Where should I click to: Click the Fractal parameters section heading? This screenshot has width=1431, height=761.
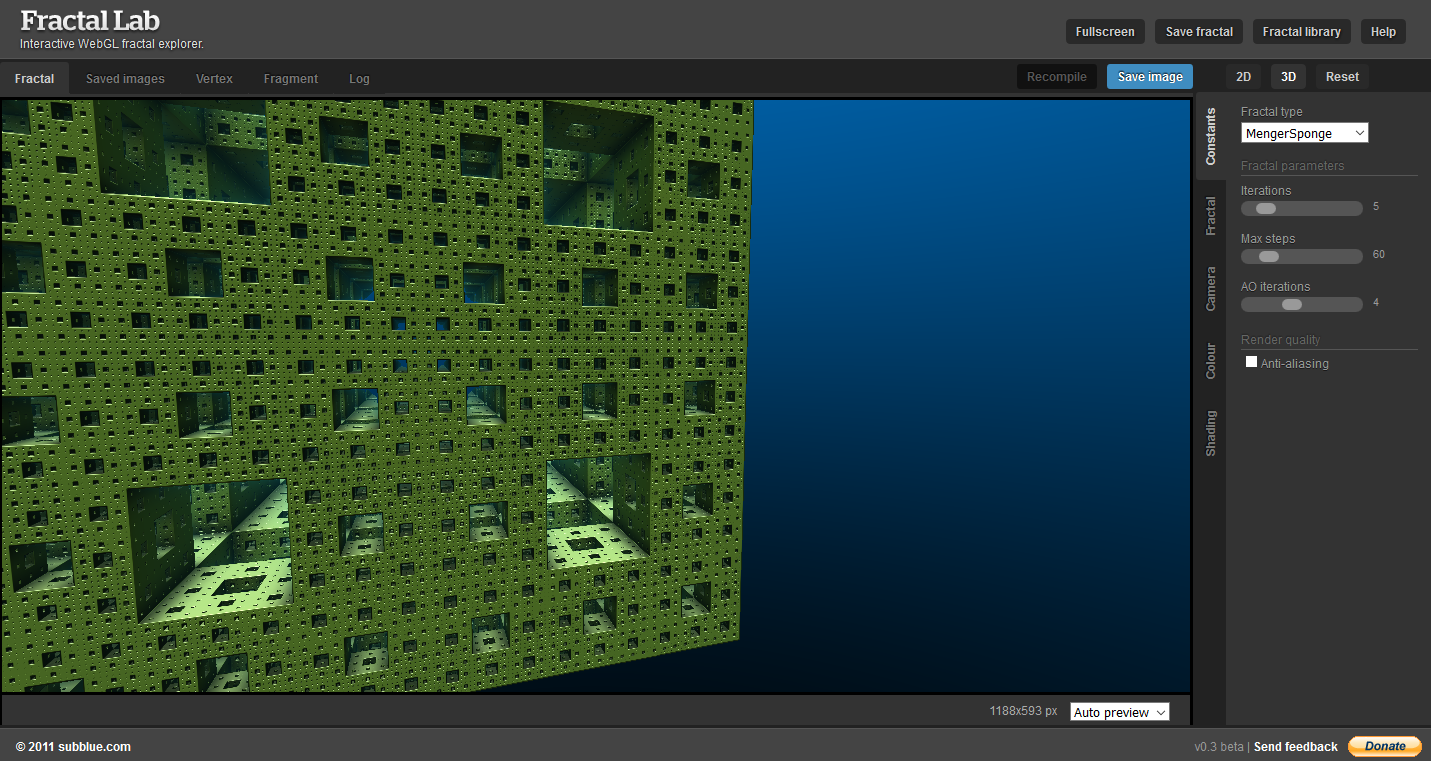(x=1292, y=166)
